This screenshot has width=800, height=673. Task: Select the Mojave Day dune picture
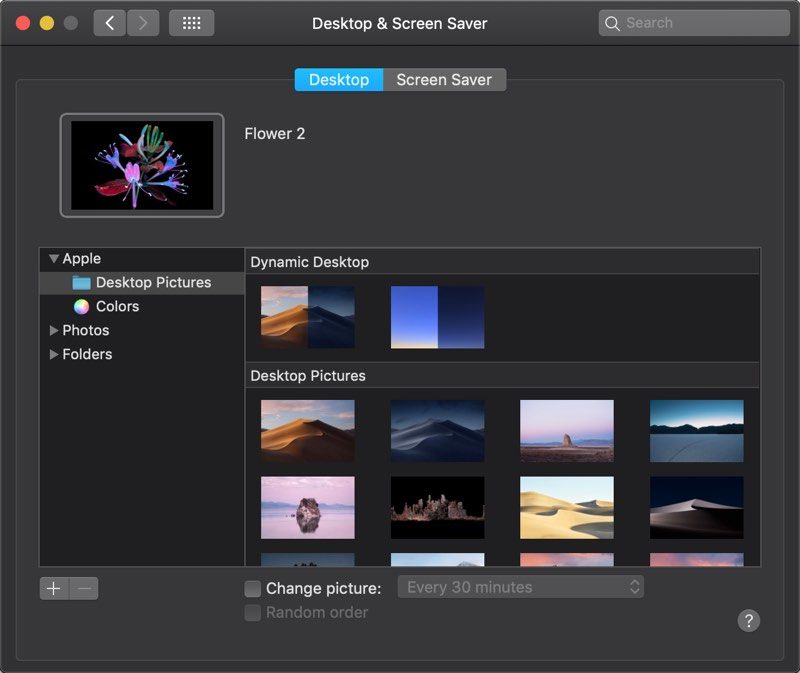click(x=308, y=431)
